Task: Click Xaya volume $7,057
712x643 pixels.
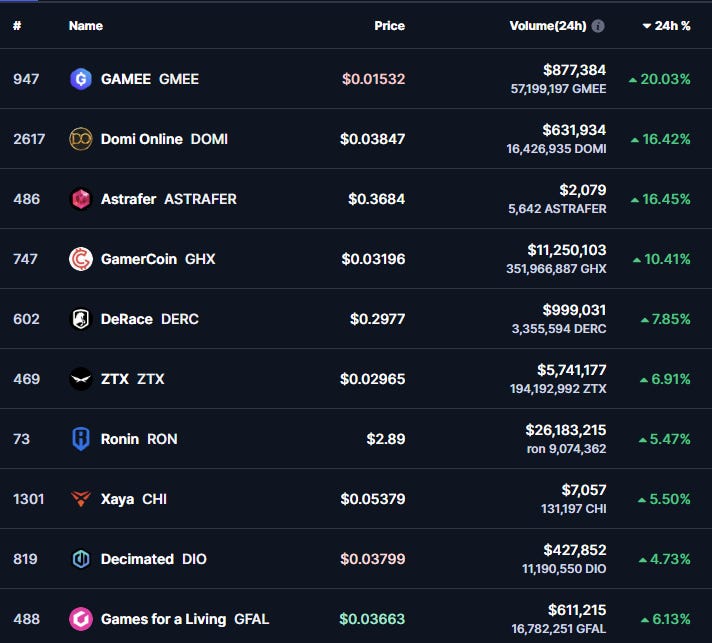Action: [x=584, y=490]
